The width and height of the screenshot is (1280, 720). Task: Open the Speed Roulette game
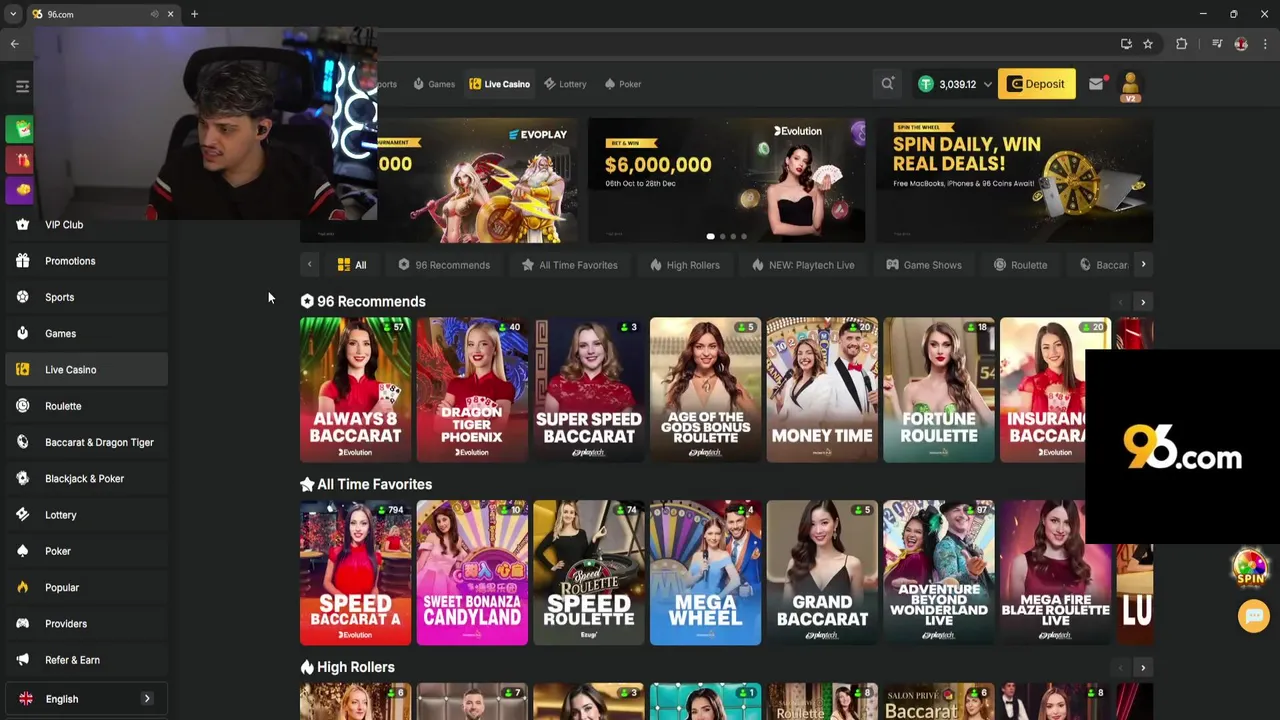(x=589, y=573)
